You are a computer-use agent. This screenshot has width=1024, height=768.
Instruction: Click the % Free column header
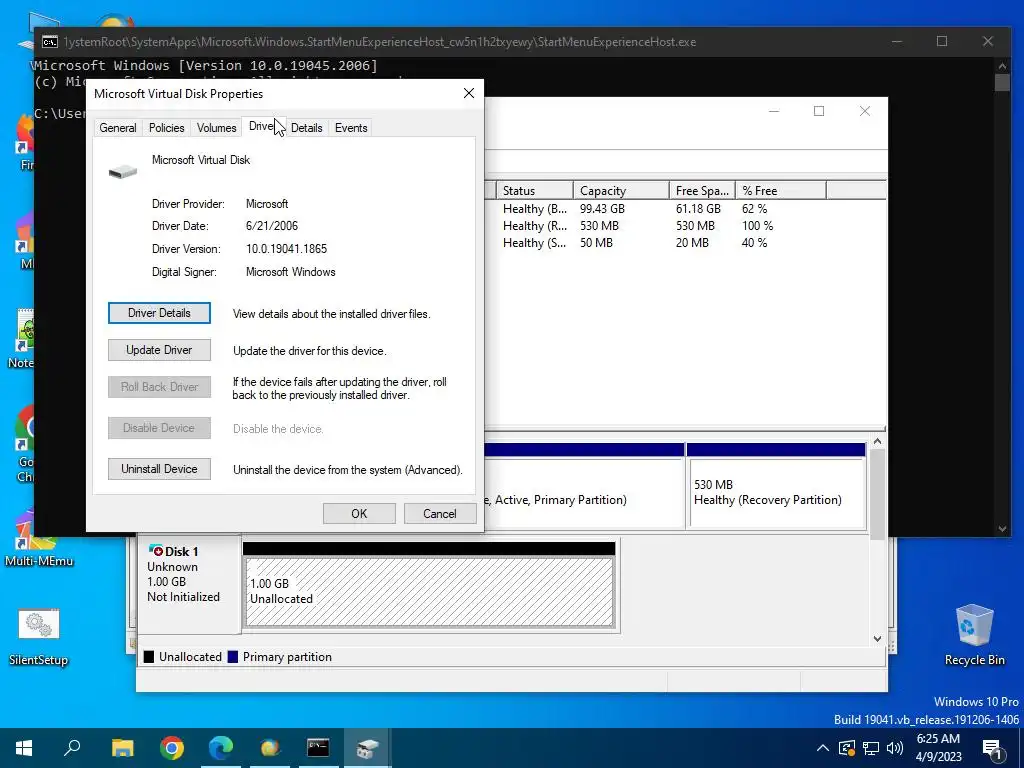pyautogui.click(x=781, y=191)
